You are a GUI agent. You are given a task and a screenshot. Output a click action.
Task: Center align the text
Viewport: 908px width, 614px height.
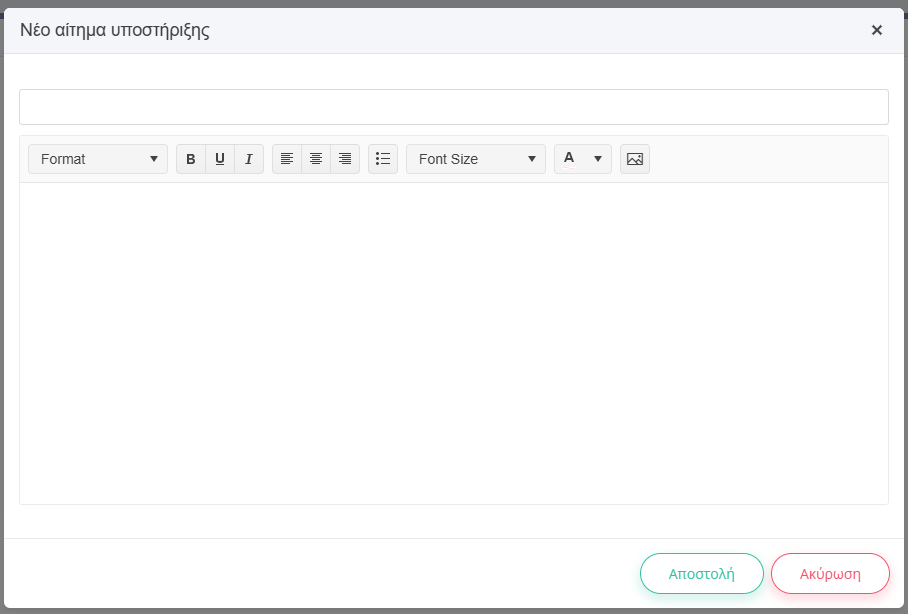coord(316,159)
